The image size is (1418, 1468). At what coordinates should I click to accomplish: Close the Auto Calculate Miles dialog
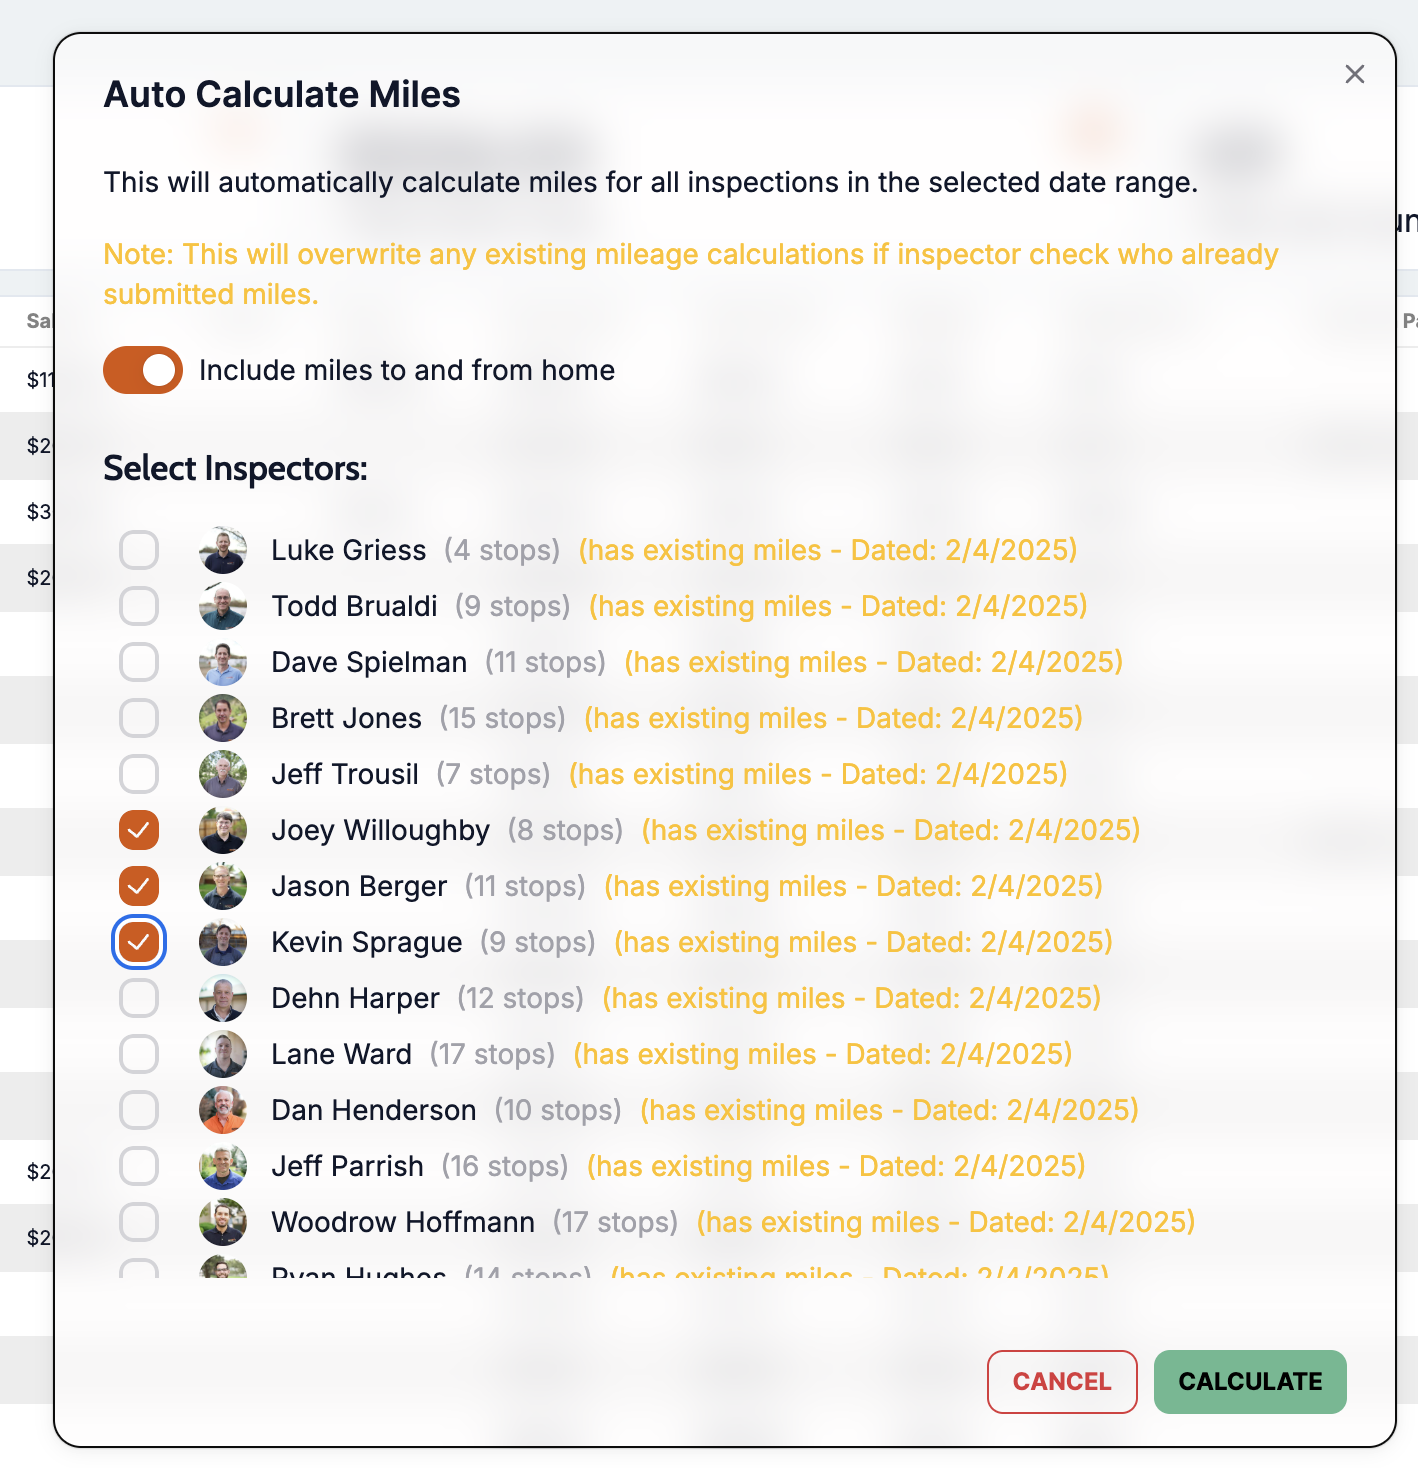(x=1355, y=74)
